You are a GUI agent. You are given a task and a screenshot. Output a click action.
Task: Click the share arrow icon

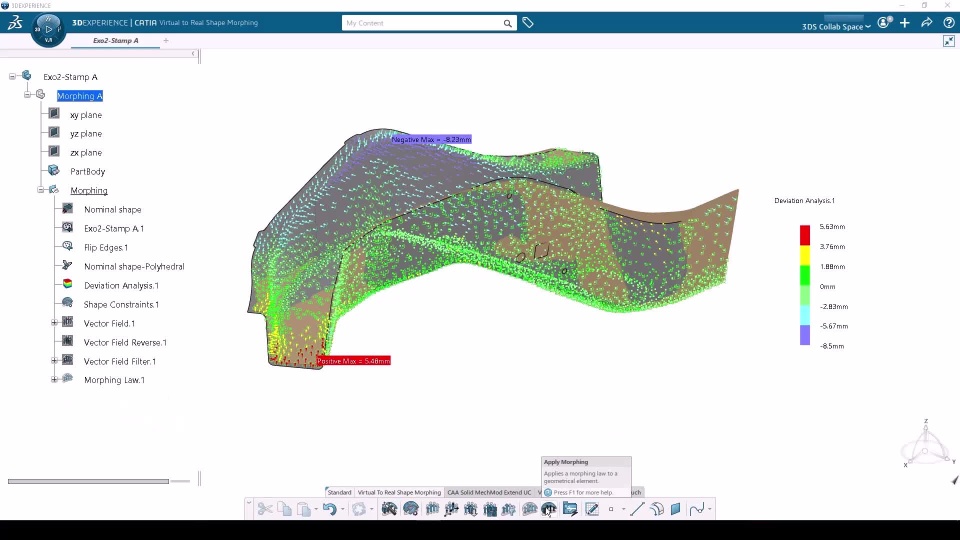tap(927, 23)
